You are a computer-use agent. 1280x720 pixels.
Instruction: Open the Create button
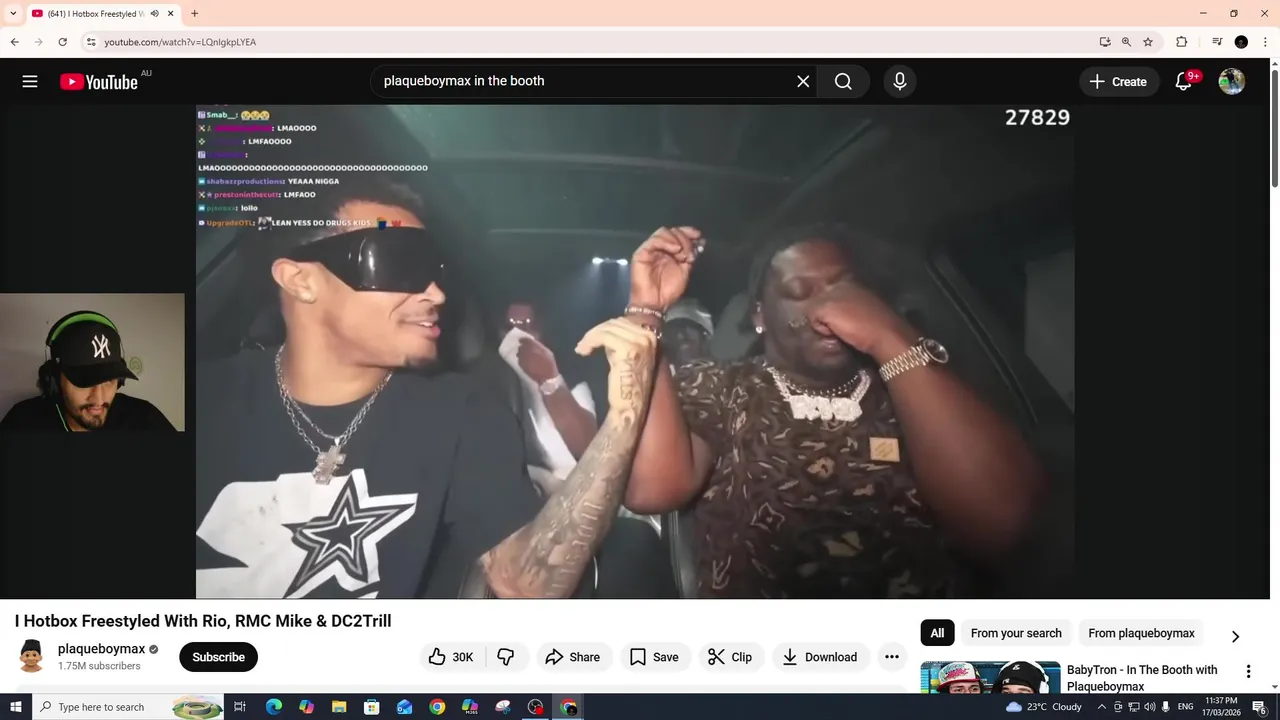pos(1119,81)
